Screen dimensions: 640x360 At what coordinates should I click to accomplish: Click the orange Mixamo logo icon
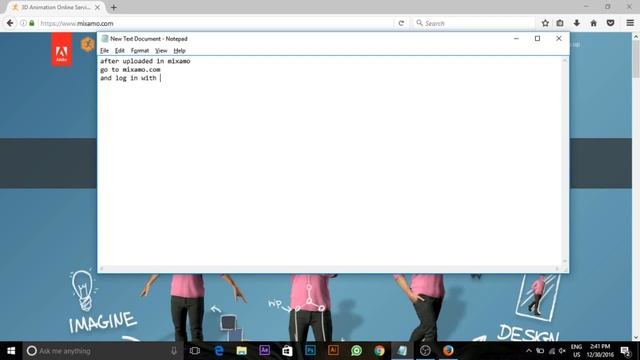(x=87, y=44)
